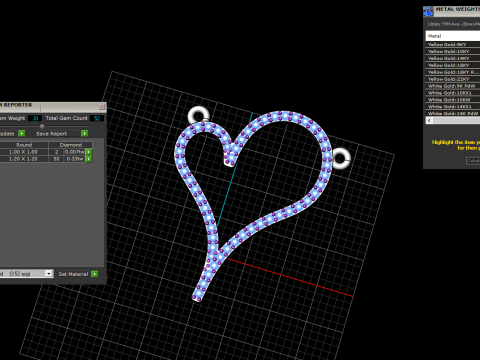This screenshot has width=480, height=360.
Task: Select Yellow Gold 14KY in metal list
Action: tap(453, 58)
